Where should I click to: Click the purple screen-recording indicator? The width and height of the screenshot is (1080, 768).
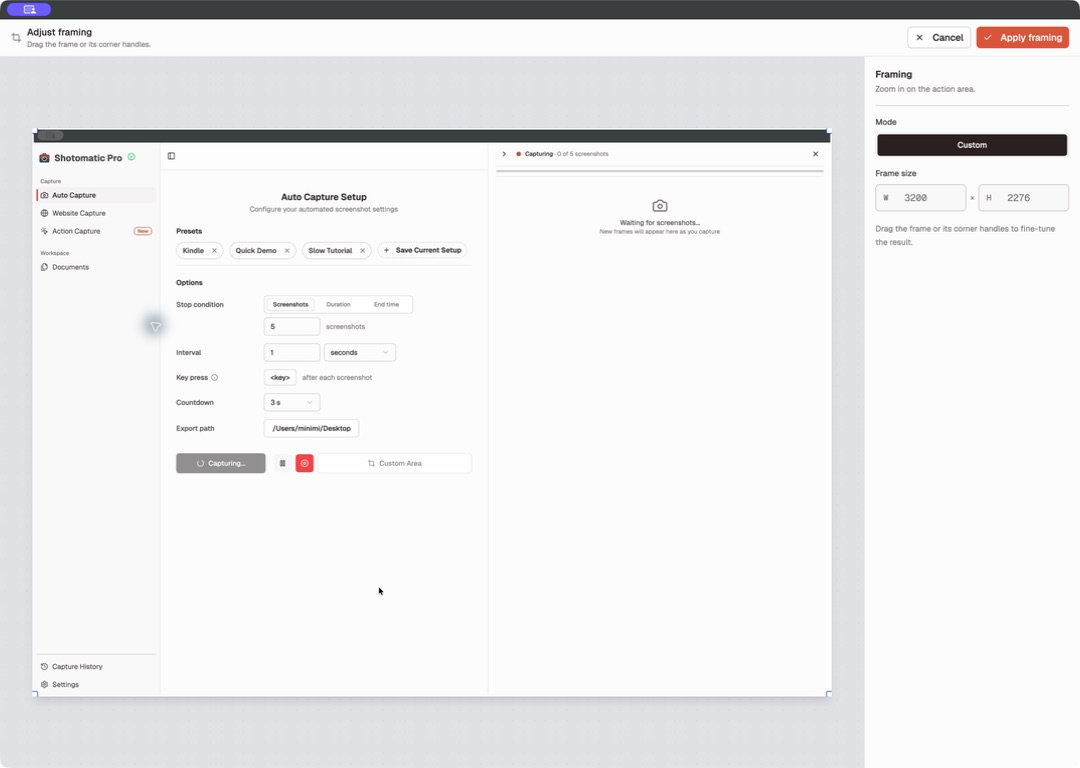coord(29,10)
